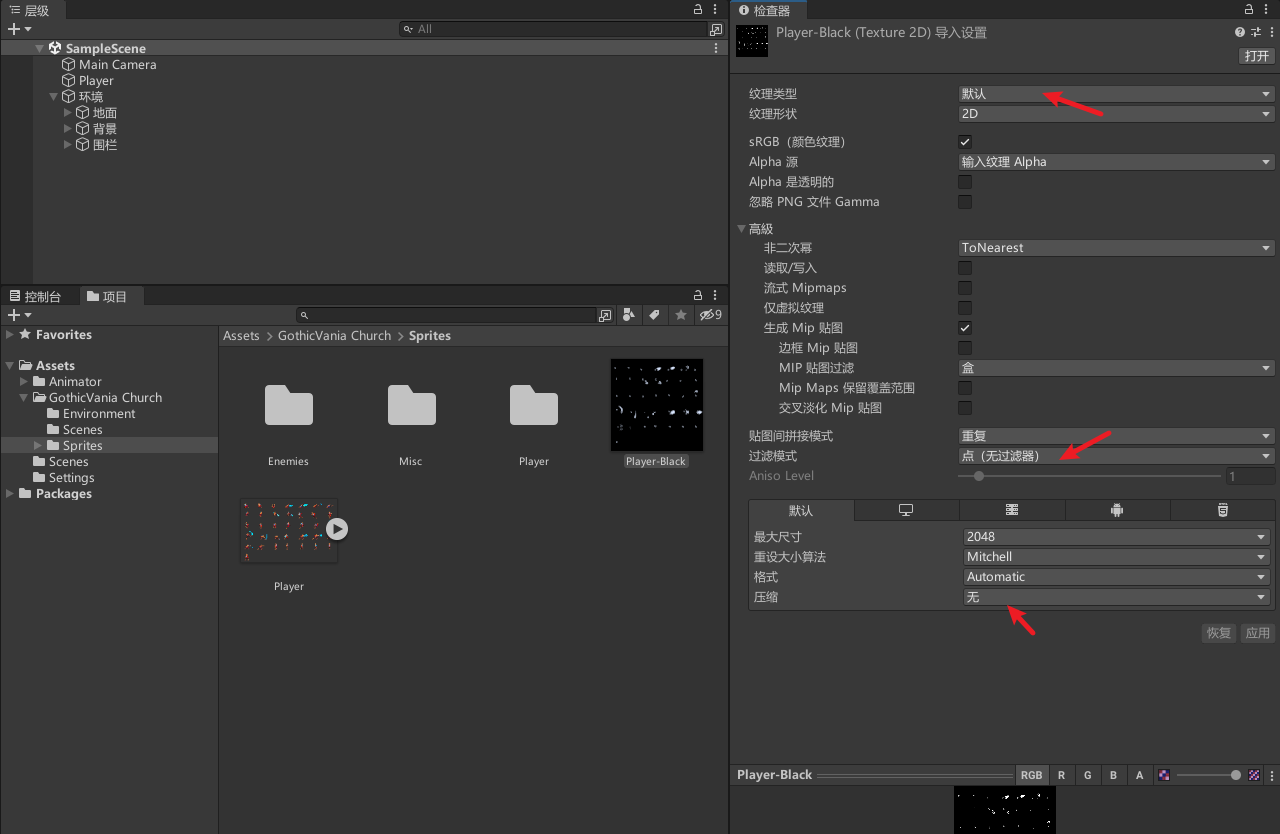Toggle 忽略 PNG 文件 Gamma checkbox
Image resolution: width=1280 pixels, height=834 pixels.
click(965, 202)
